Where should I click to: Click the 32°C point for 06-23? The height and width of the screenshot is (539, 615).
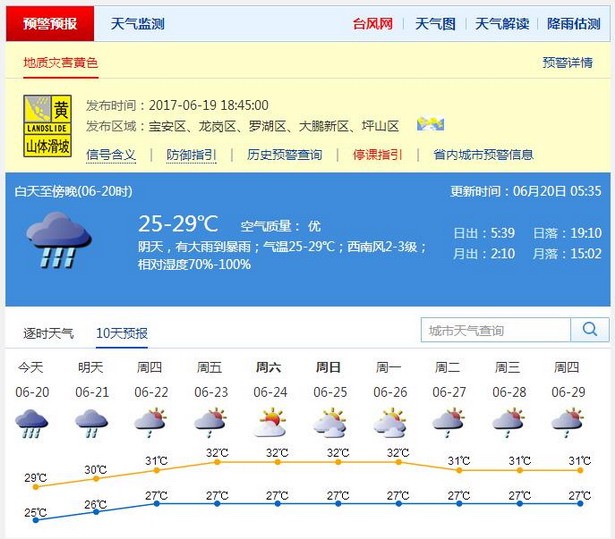pyautogui.click(x=216, y=462)
